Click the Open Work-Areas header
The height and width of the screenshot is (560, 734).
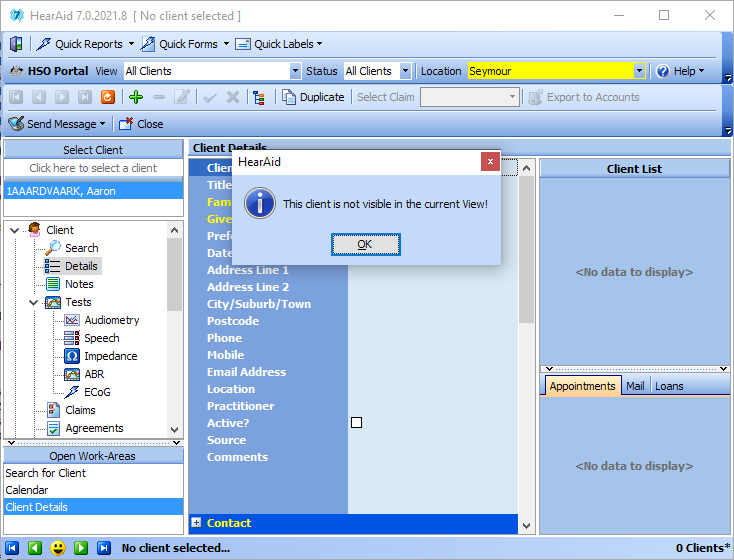(x=93, y=456)
